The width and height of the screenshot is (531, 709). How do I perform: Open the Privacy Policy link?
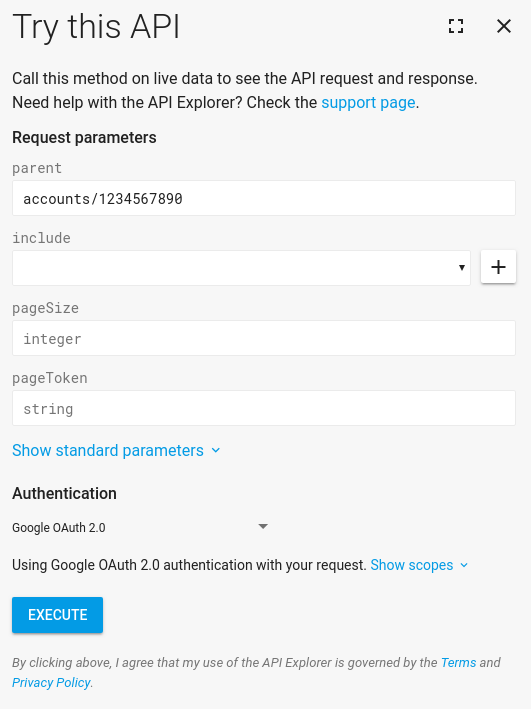coord(52,682)
